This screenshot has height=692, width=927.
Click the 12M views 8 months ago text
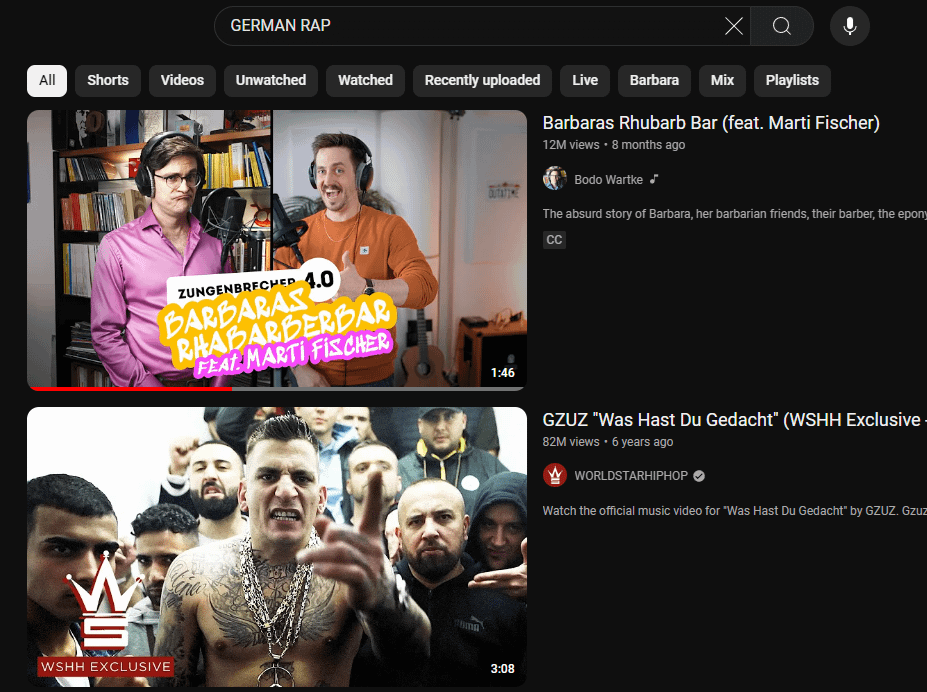(614, 145)
